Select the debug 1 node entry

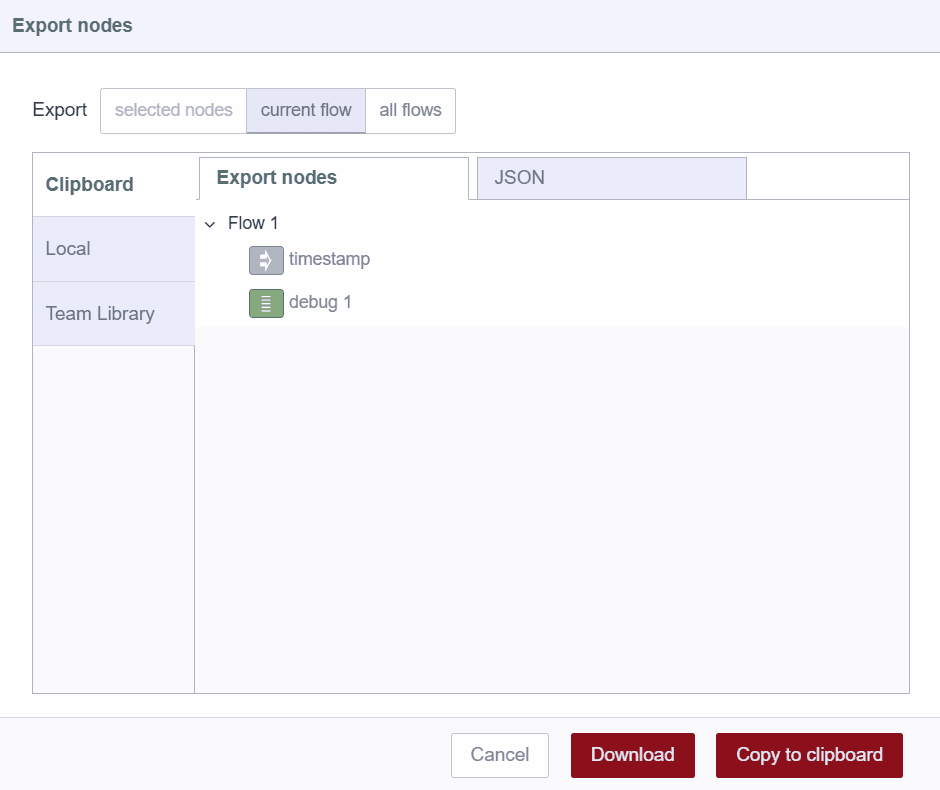tap(320, 302)
